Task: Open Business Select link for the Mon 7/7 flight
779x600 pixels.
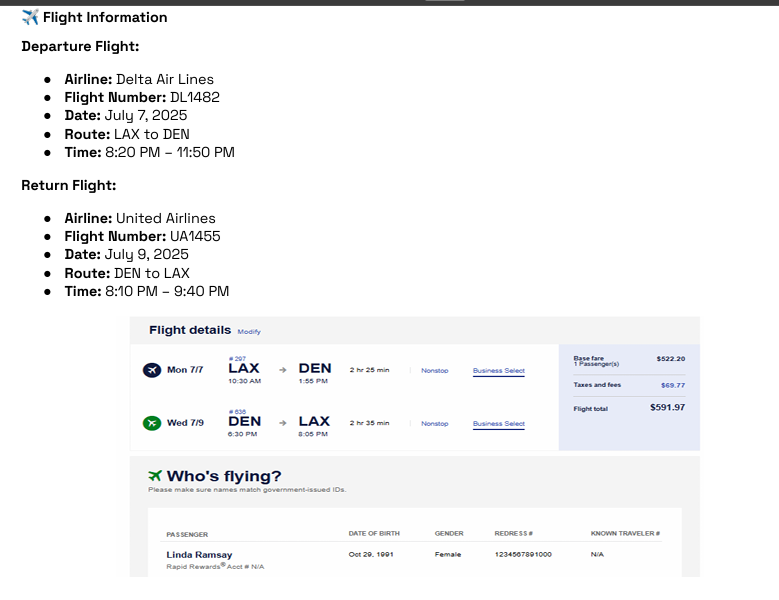Action: (x=498, y=371)
